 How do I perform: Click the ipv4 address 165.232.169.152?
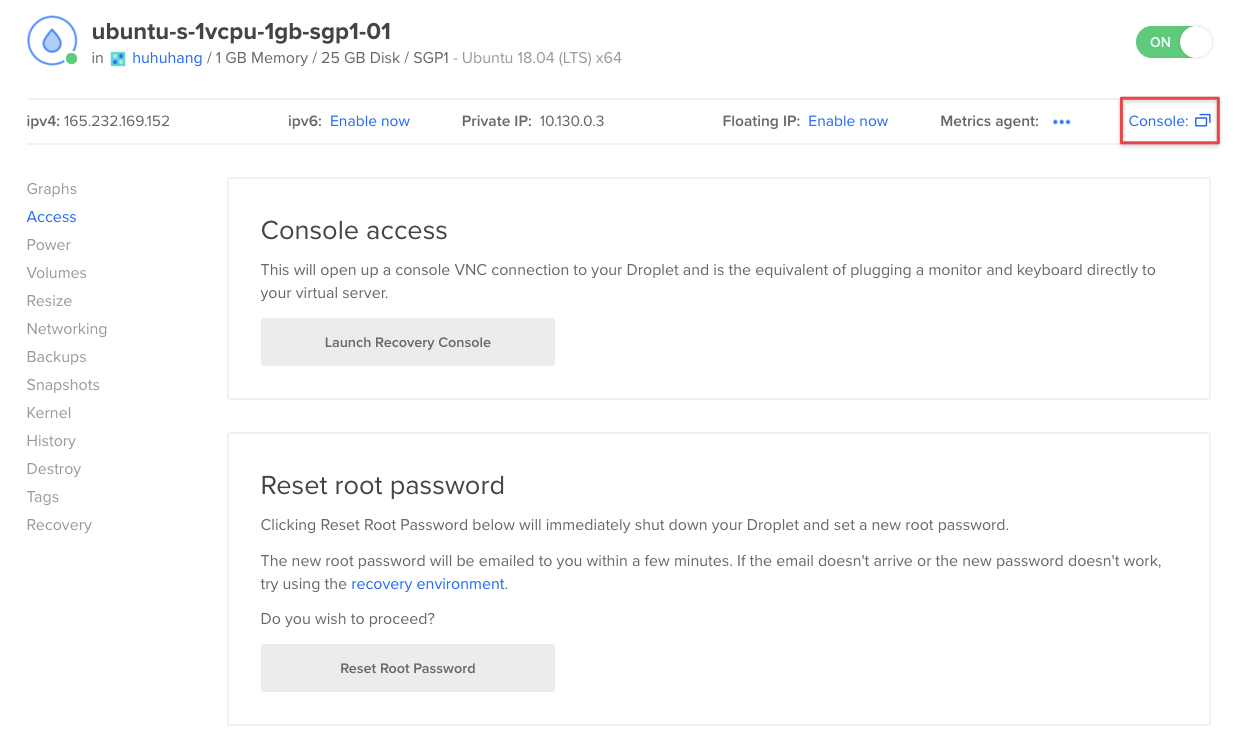[117, 121]
